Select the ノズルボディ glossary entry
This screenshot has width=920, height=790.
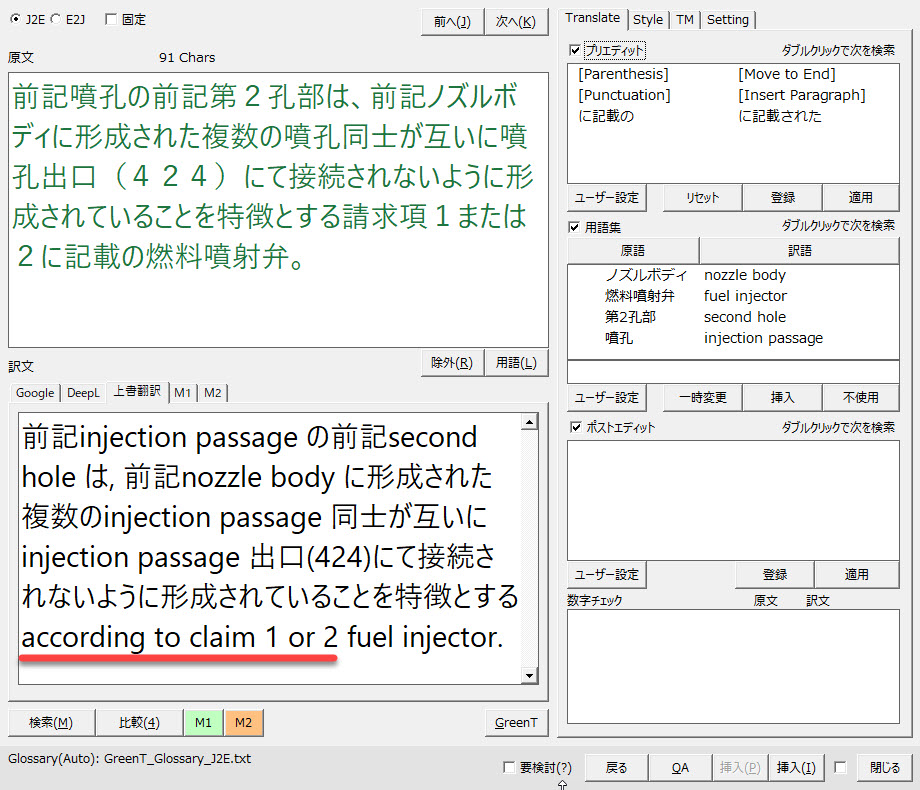pyautogui.click(x=646, y=275)
